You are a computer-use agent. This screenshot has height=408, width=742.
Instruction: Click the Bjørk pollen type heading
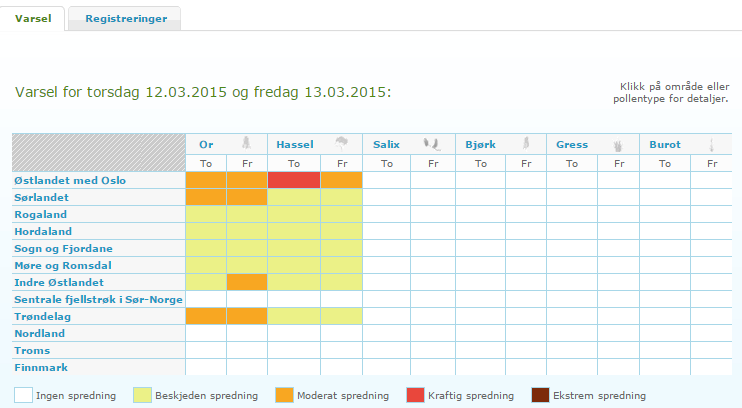480,144
